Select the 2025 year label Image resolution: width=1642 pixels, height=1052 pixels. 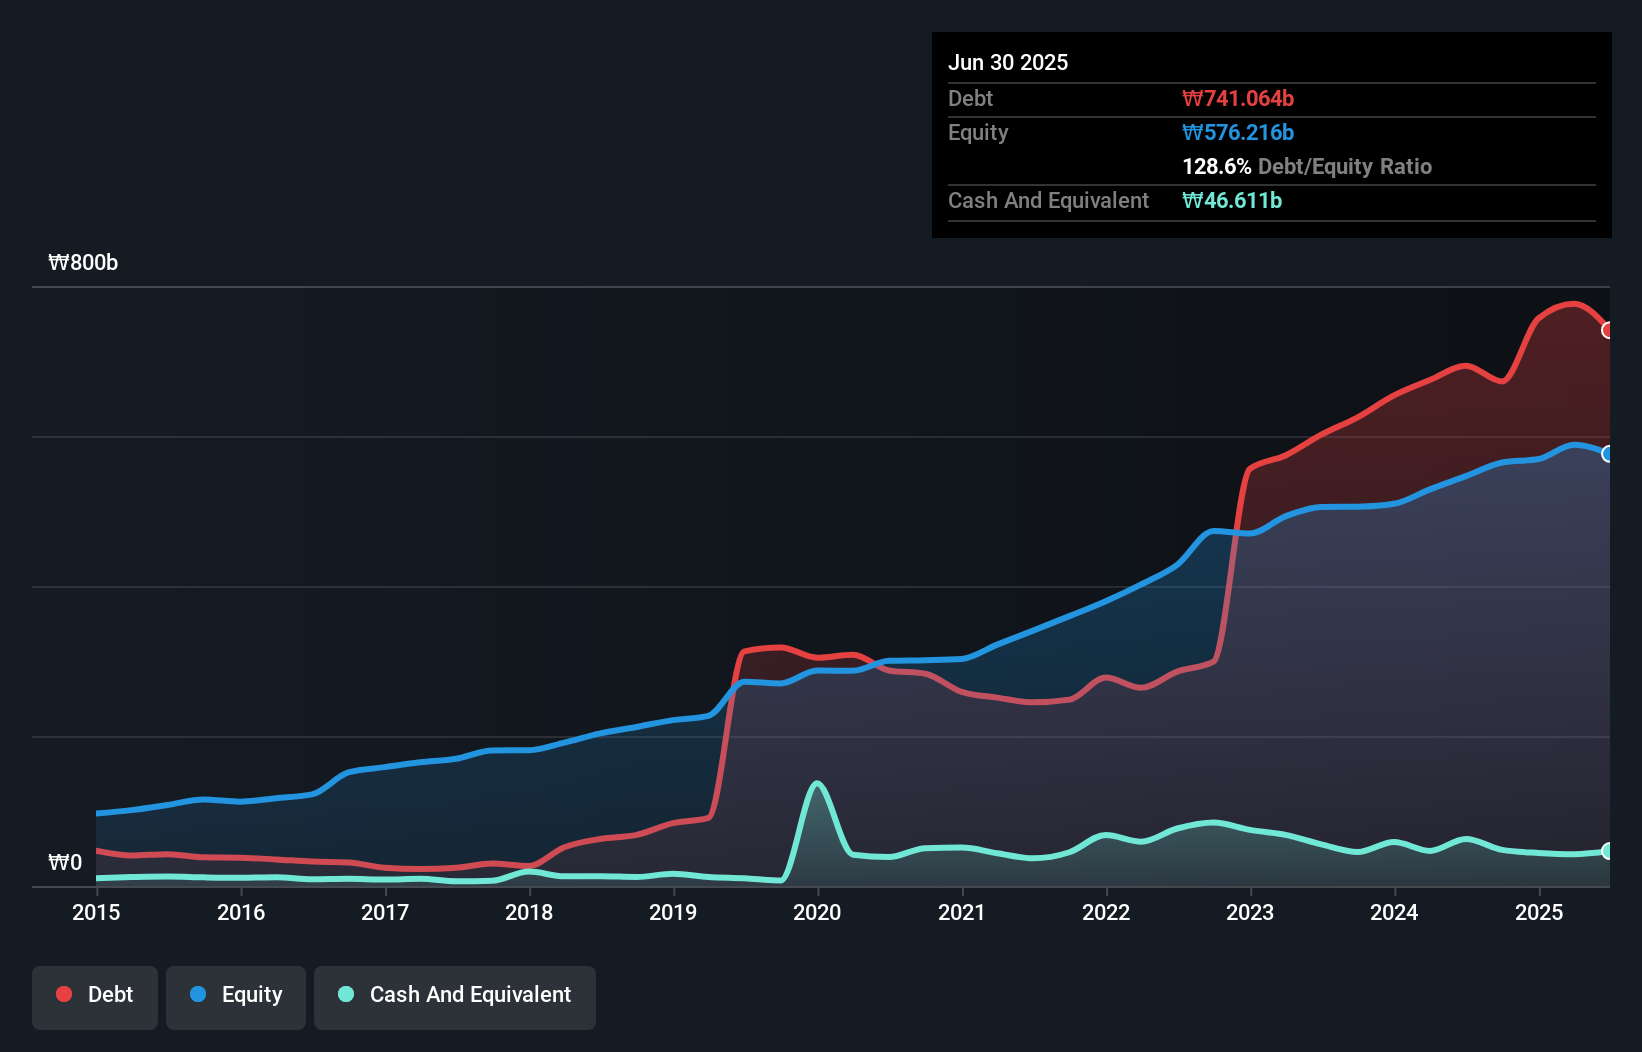pos(1540,912)
